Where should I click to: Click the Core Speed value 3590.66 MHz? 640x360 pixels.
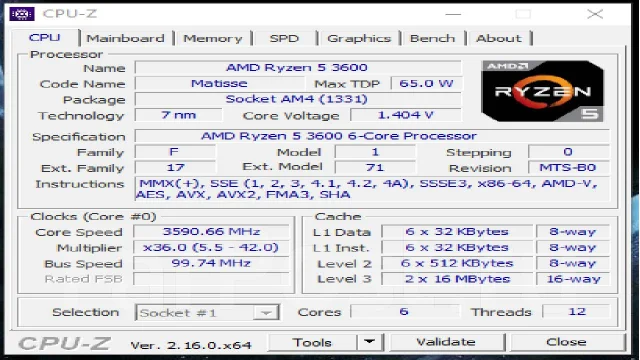click(211, 231)
